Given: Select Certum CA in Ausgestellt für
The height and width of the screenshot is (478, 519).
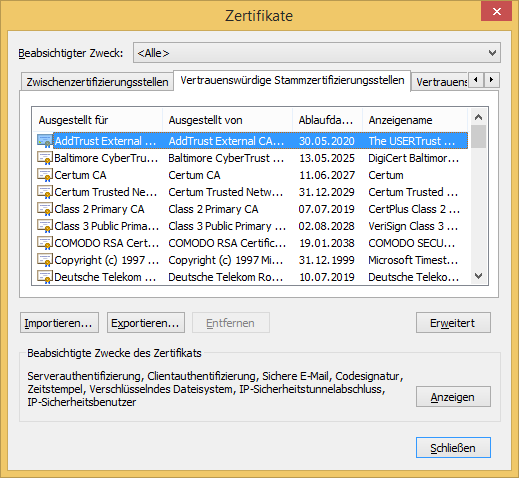Looking at the screenshot, I should [80, 175].
